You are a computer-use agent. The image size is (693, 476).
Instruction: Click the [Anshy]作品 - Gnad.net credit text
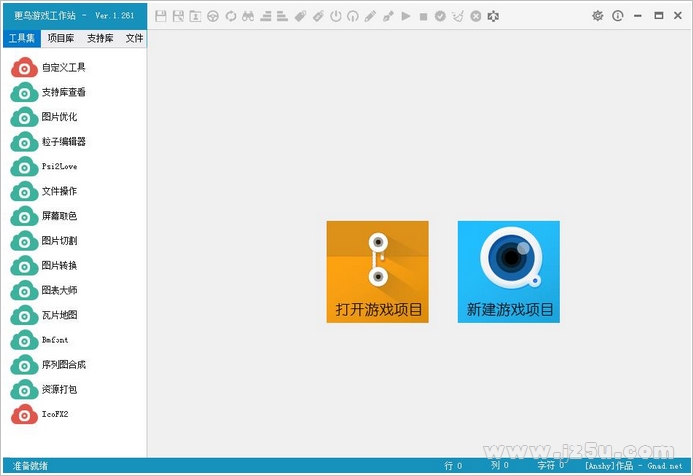634,466
